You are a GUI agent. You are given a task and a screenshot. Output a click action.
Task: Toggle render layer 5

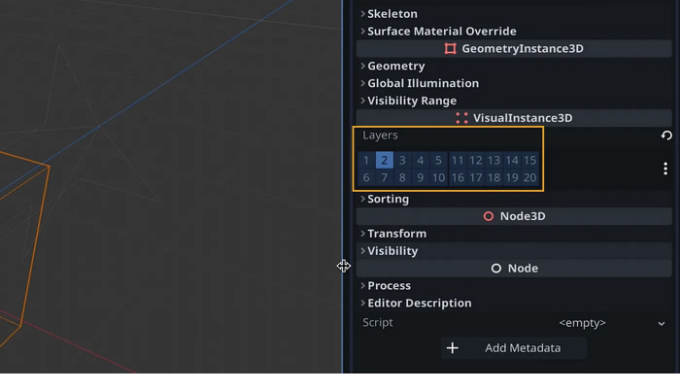[438, 160]
